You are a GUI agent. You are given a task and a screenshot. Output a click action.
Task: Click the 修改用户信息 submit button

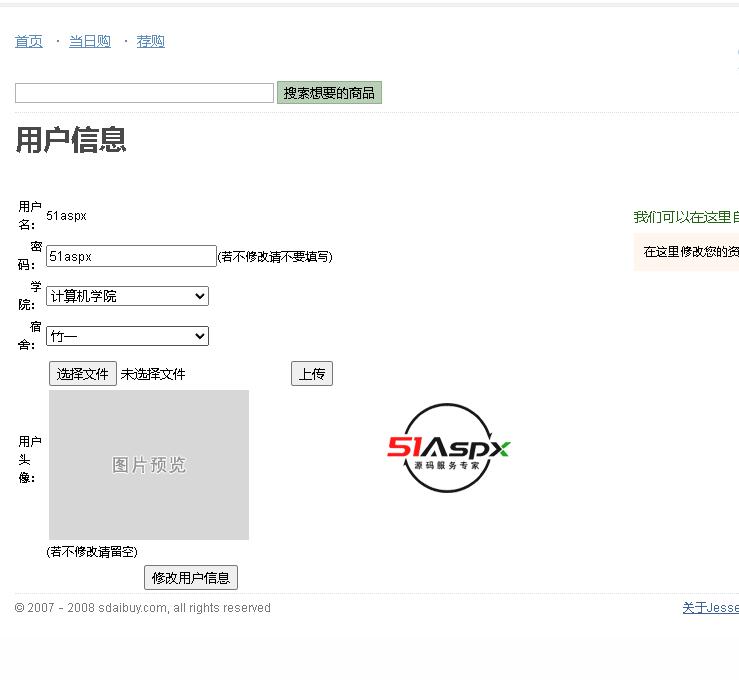[191, 577]
